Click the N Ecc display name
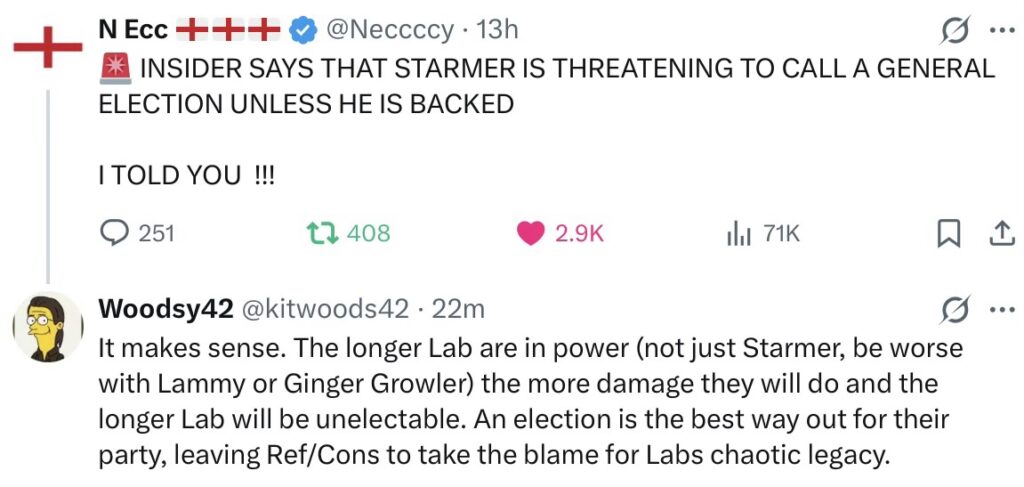 point(133,31)
